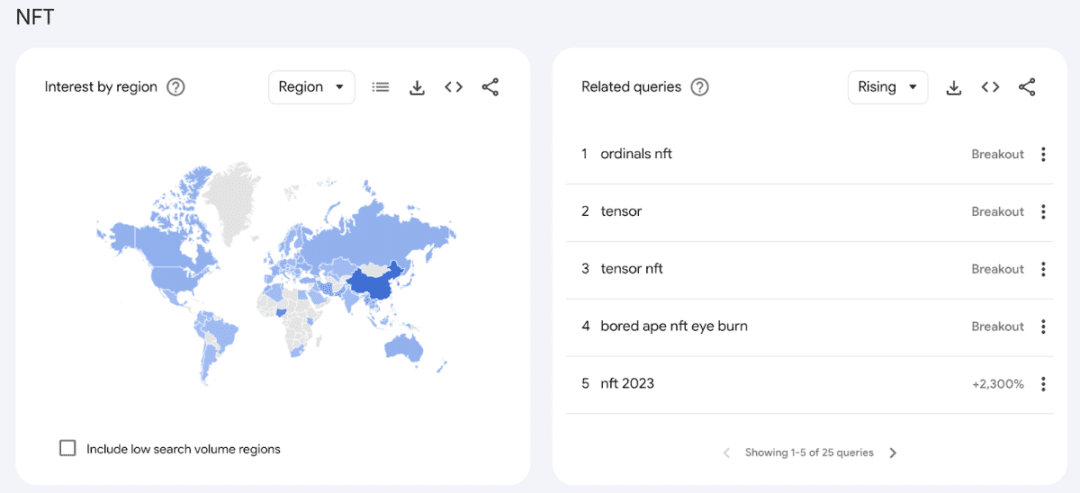The width and height of the screenshot is (1080, 493).
Task: Share the Related queries card
Action: point(1027,87)
